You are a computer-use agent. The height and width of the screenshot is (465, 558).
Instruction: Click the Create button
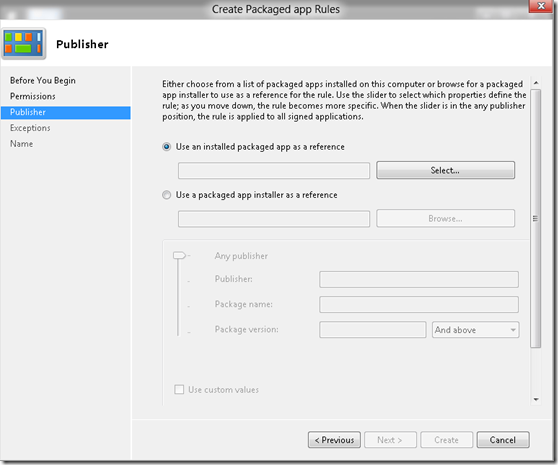446,440
